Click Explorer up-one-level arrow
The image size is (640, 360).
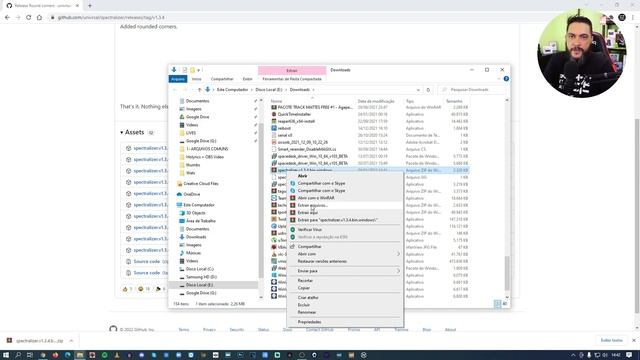coord(199,90)
